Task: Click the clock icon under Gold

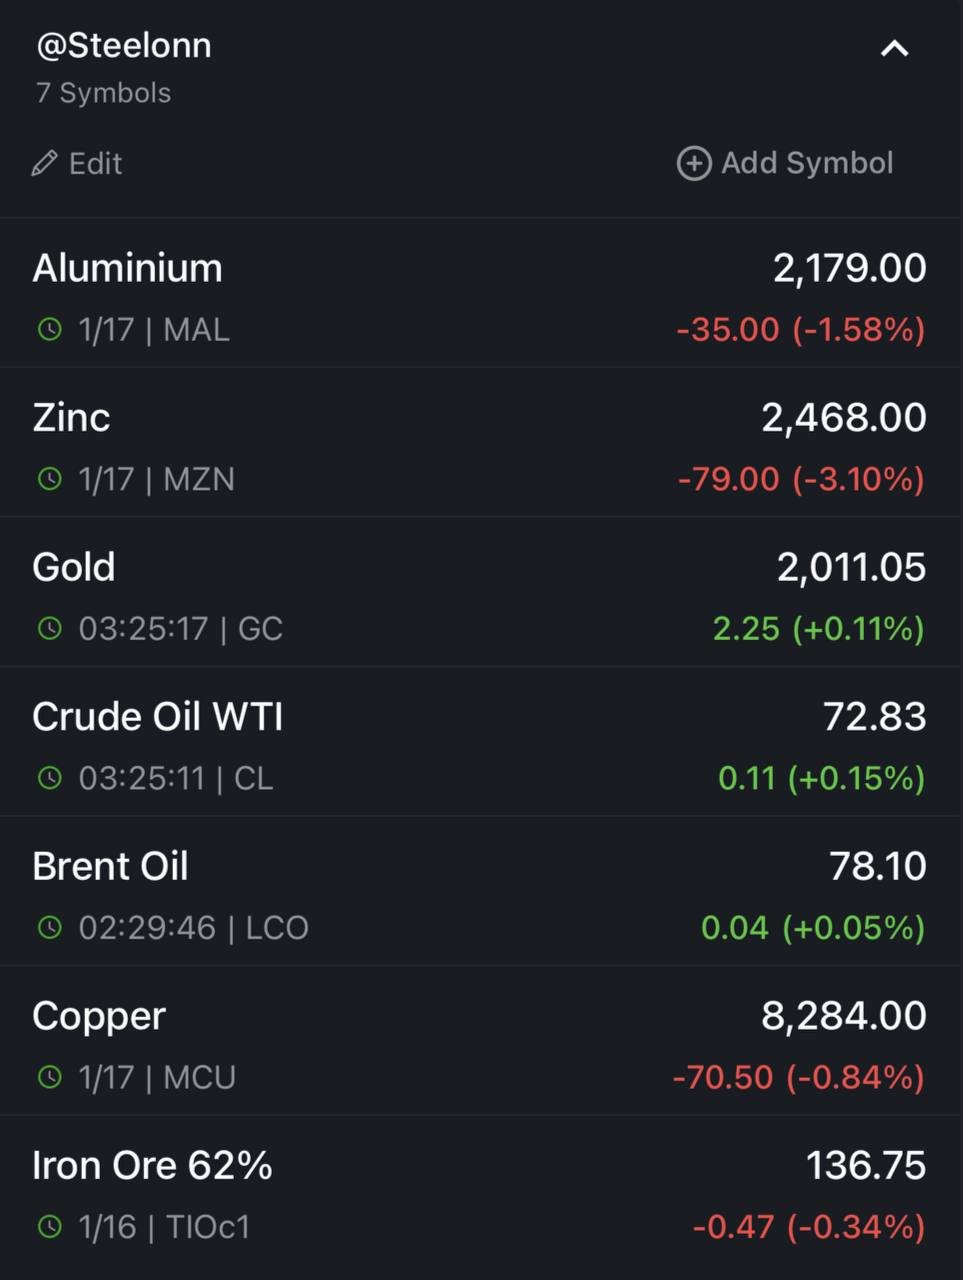Action: (49, 628)
